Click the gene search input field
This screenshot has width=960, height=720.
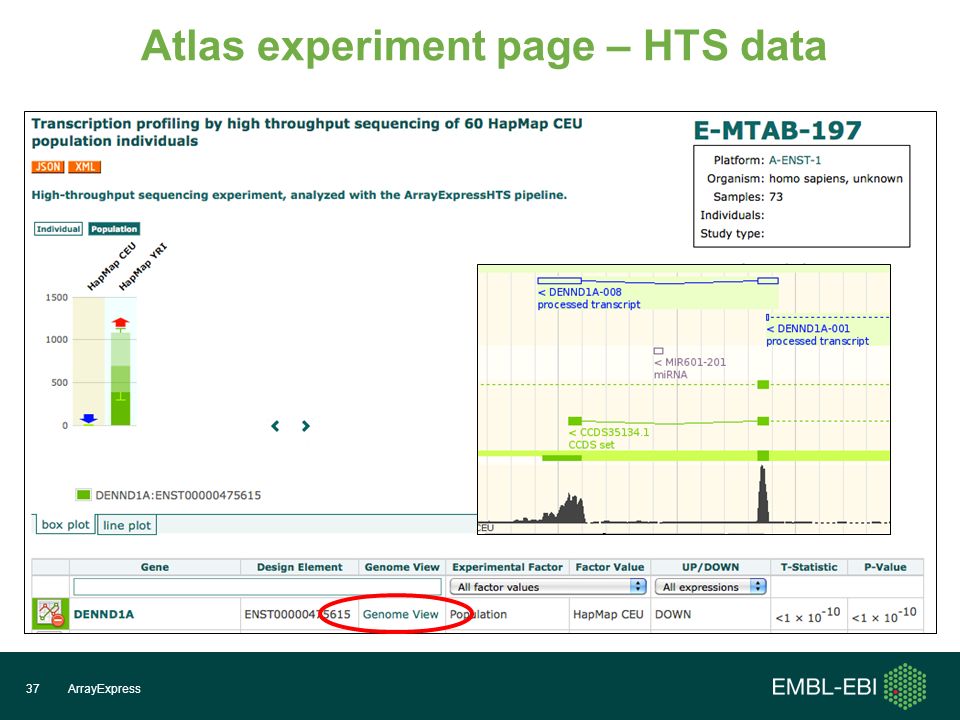pos(257,587)
